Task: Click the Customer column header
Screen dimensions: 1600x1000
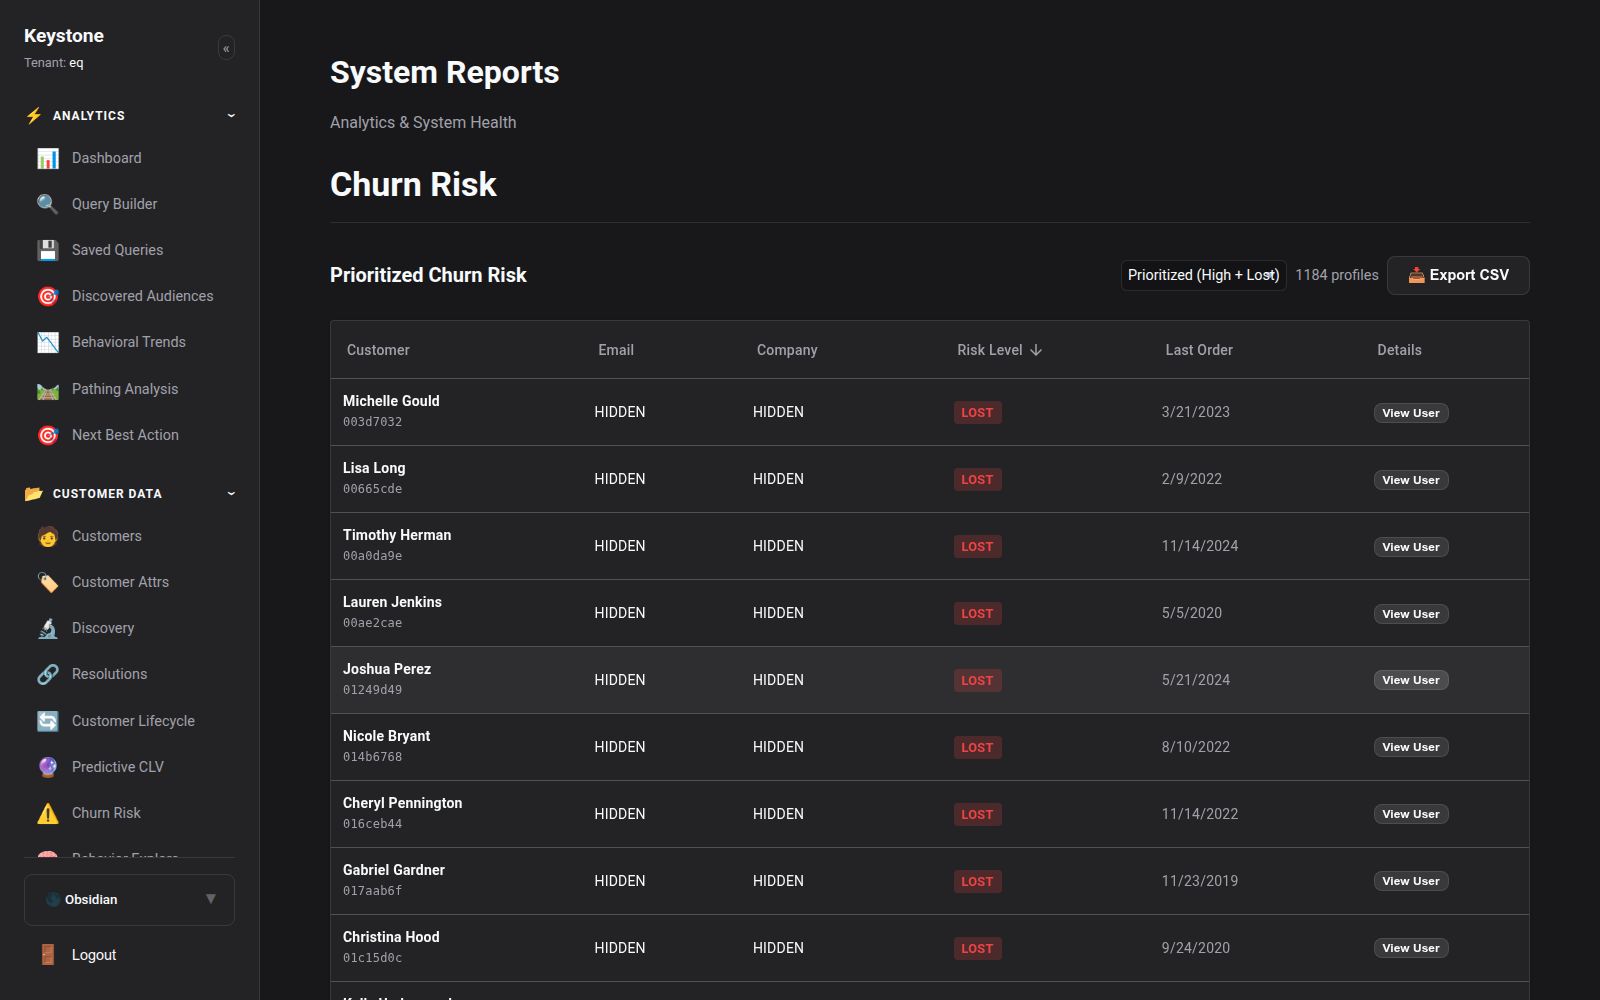Action: (378, 350)
